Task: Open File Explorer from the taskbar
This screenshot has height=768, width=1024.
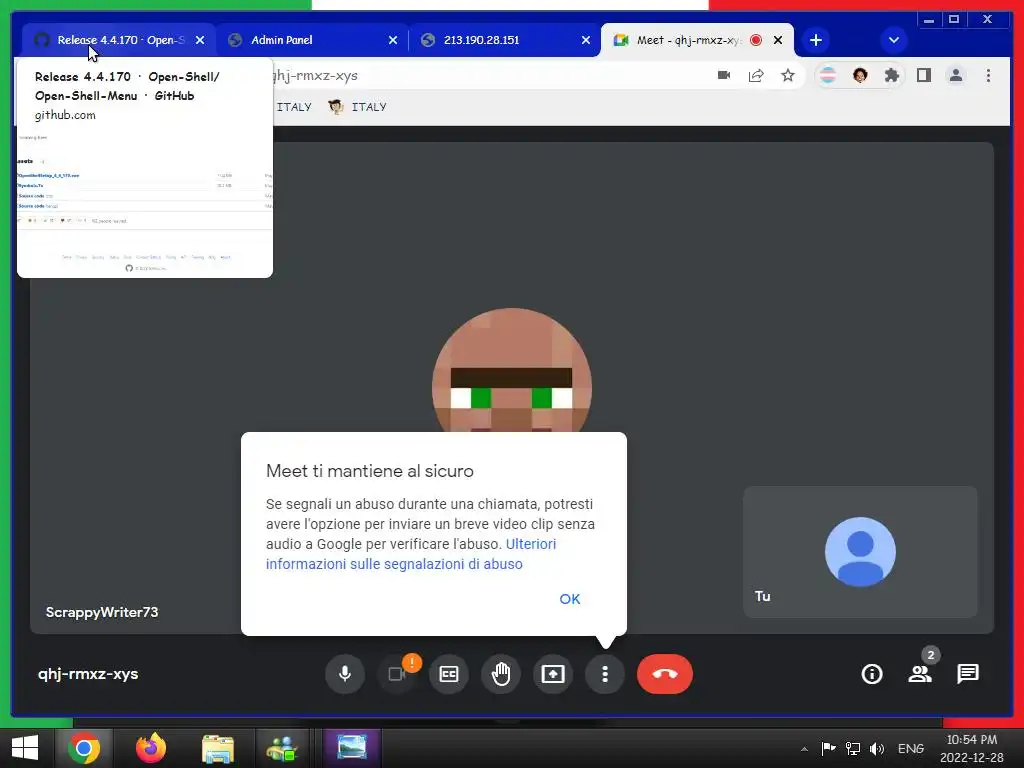Action: tap(217, 748)
